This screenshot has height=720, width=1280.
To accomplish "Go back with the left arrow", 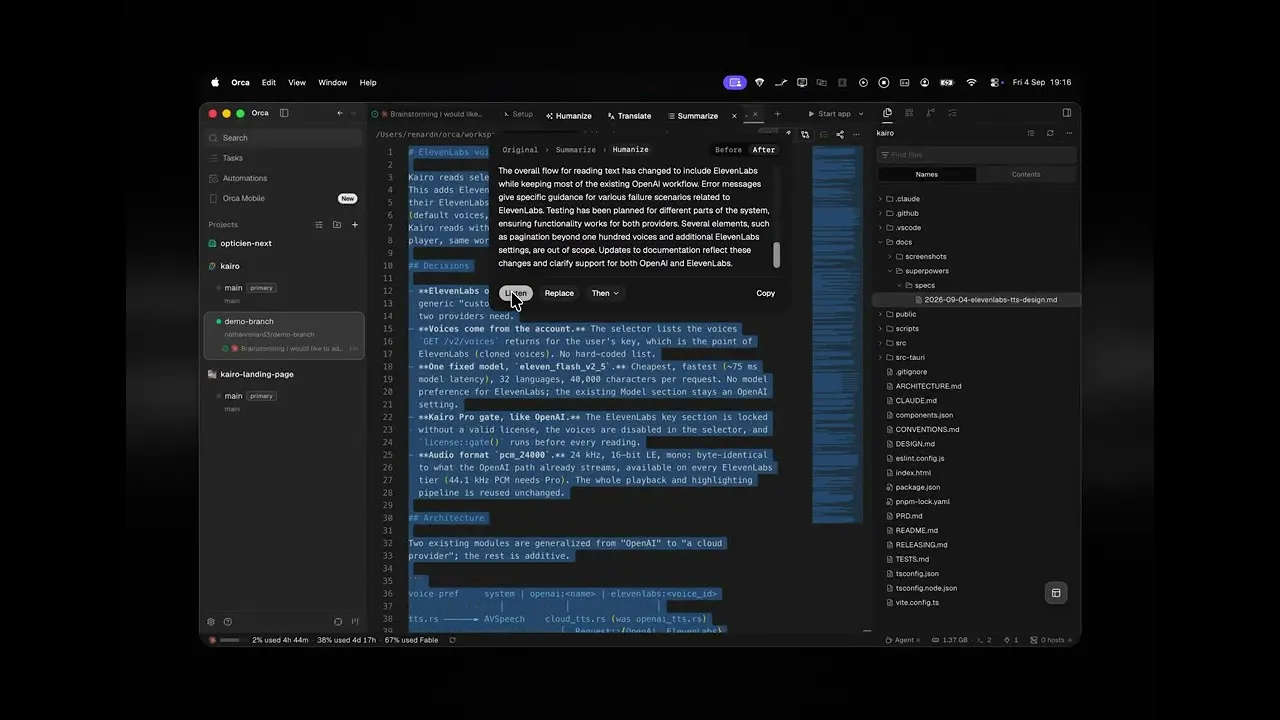I will 340,113.
